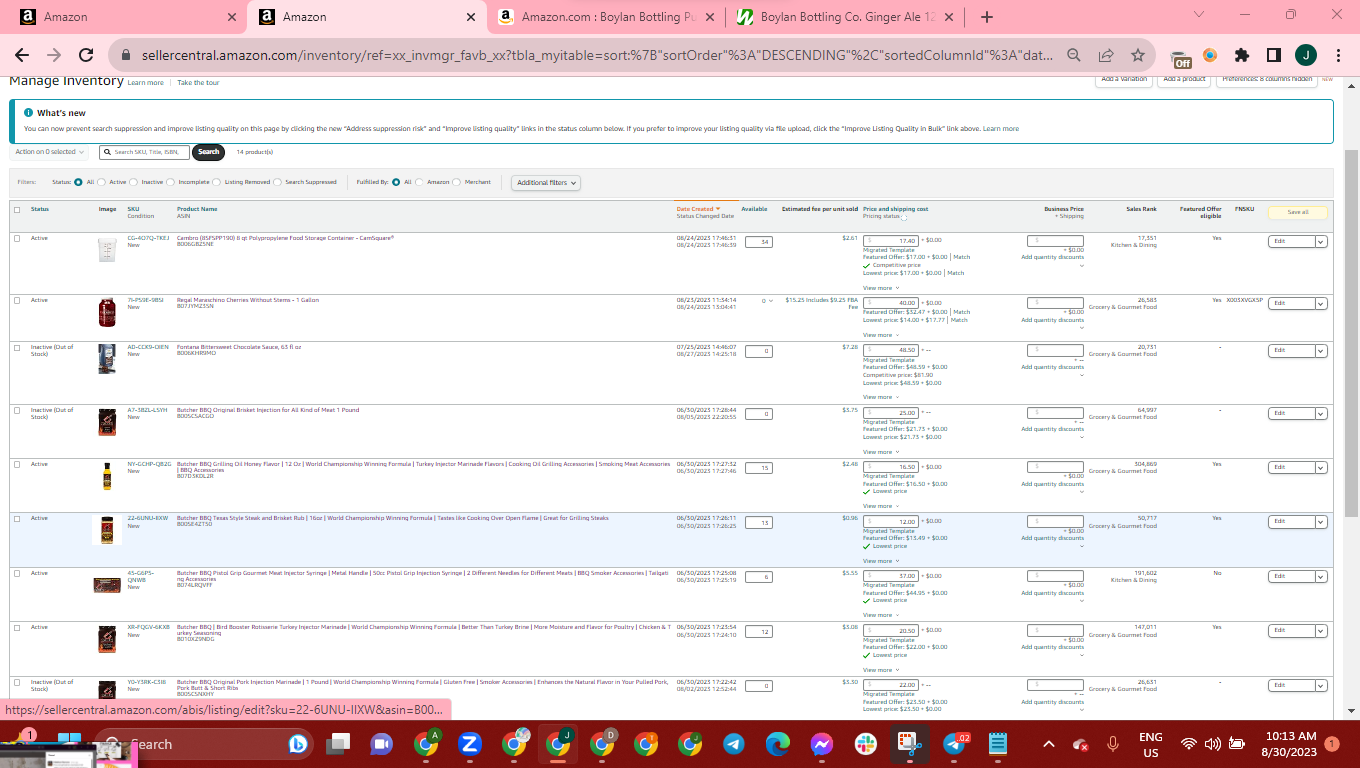
Task: Click the Bing icon in taskbar search
Action: click(297, 744)
